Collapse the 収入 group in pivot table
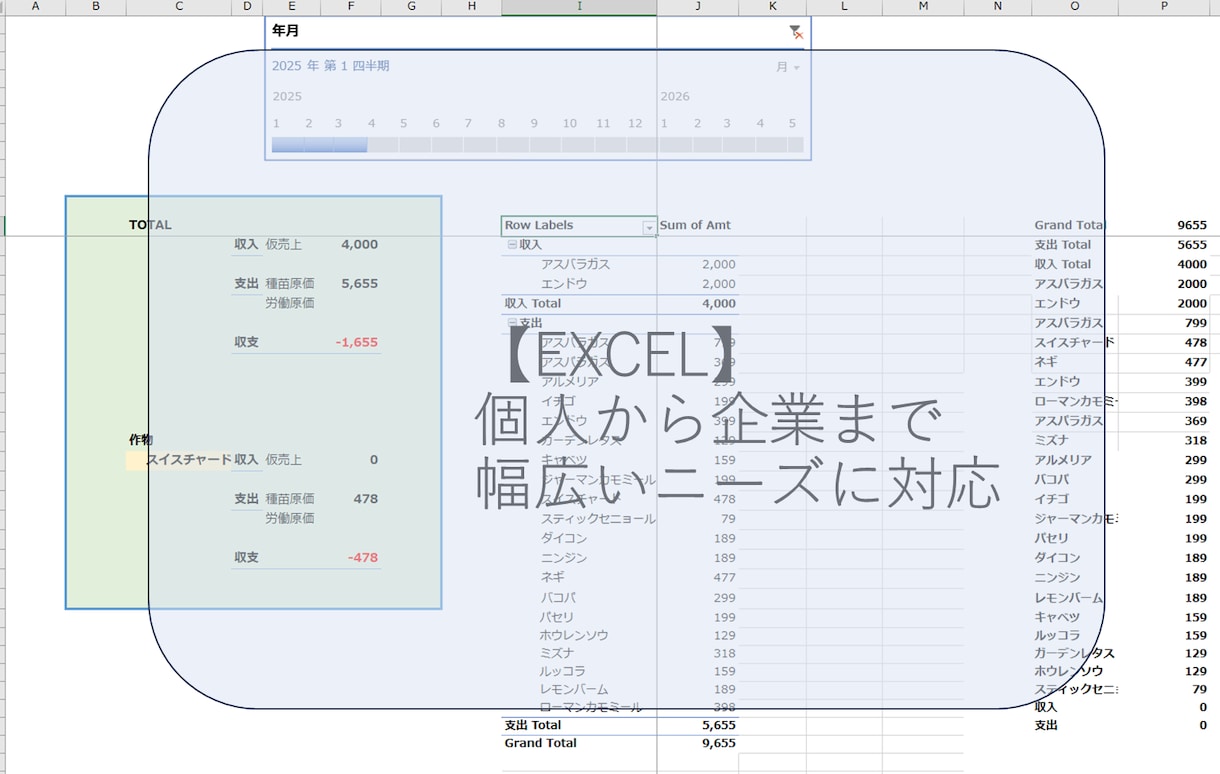The height and width of the screenshot is (774, 1220). point(512,245)
